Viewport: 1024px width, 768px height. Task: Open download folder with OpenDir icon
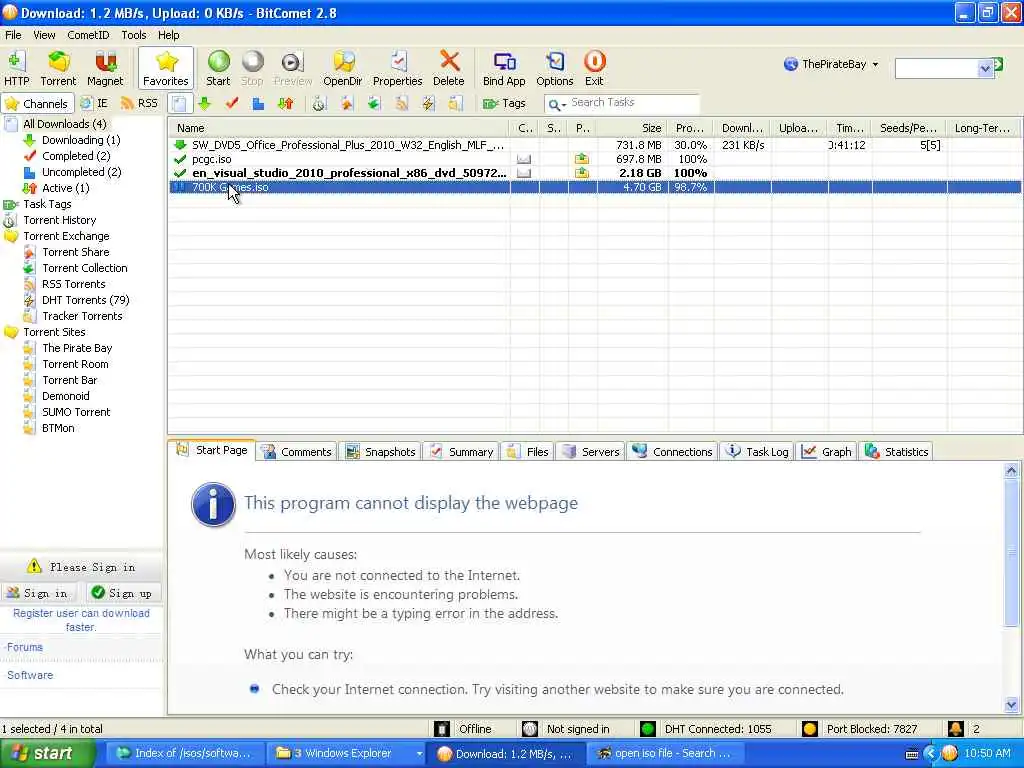[x=342, y=68]
